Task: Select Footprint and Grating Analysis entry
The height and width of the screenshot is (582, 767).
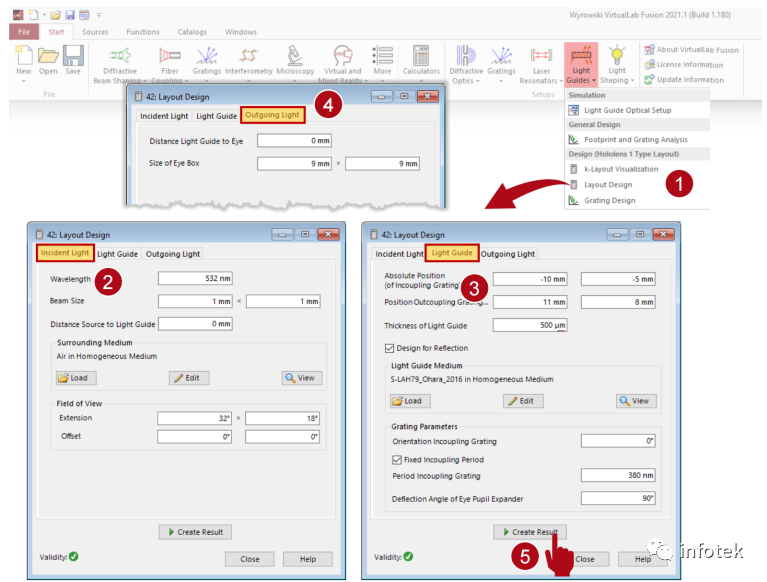Action: coord(637,140)
